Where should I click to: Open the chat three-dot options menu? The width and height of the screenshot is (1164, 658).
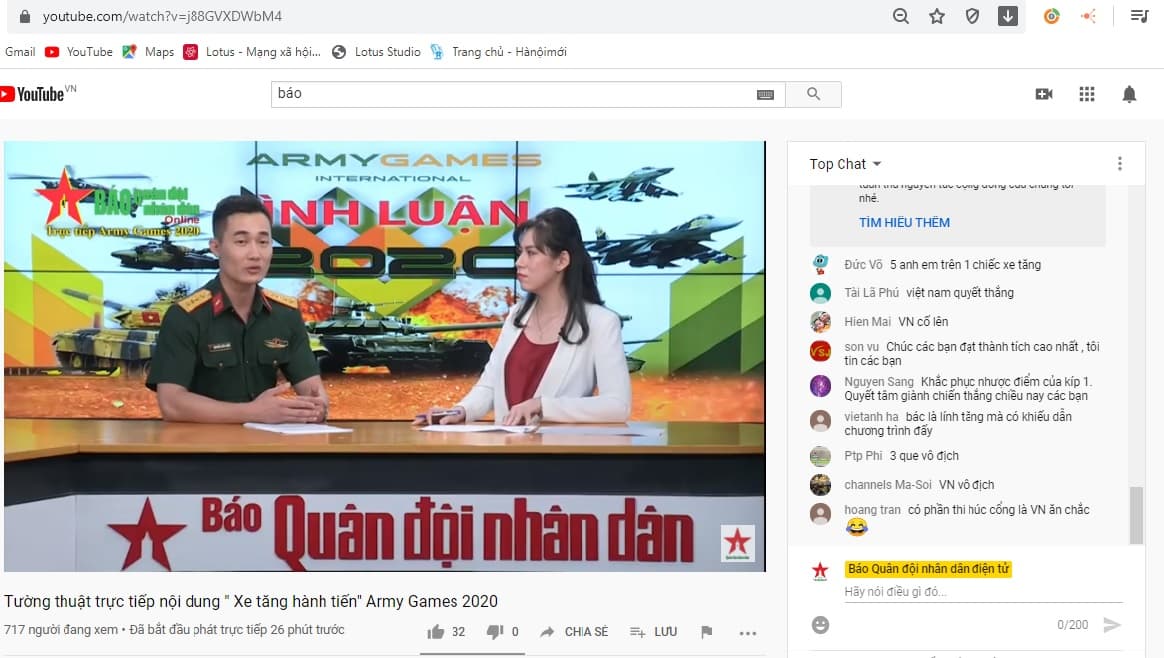(x=1119, y=164)
